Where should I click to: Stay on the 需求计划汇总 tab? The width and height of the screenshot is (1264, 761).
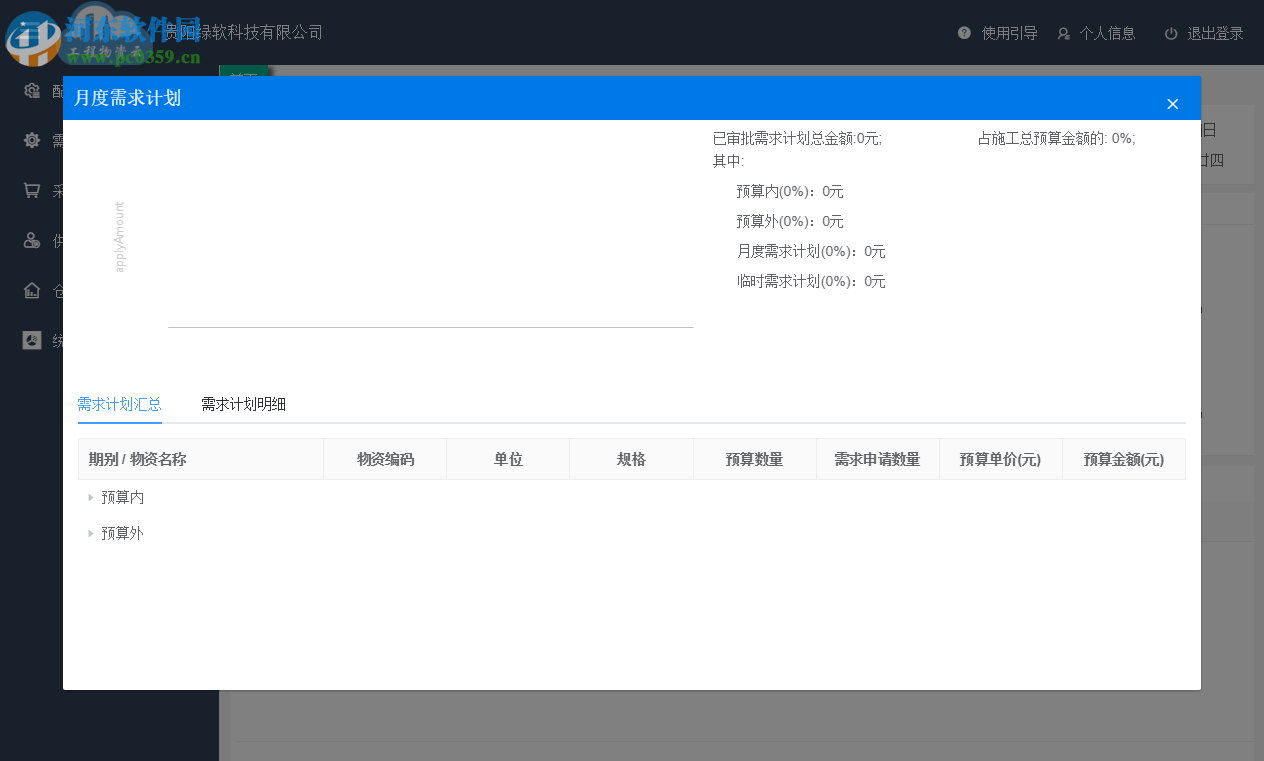(x=120, y=404)
